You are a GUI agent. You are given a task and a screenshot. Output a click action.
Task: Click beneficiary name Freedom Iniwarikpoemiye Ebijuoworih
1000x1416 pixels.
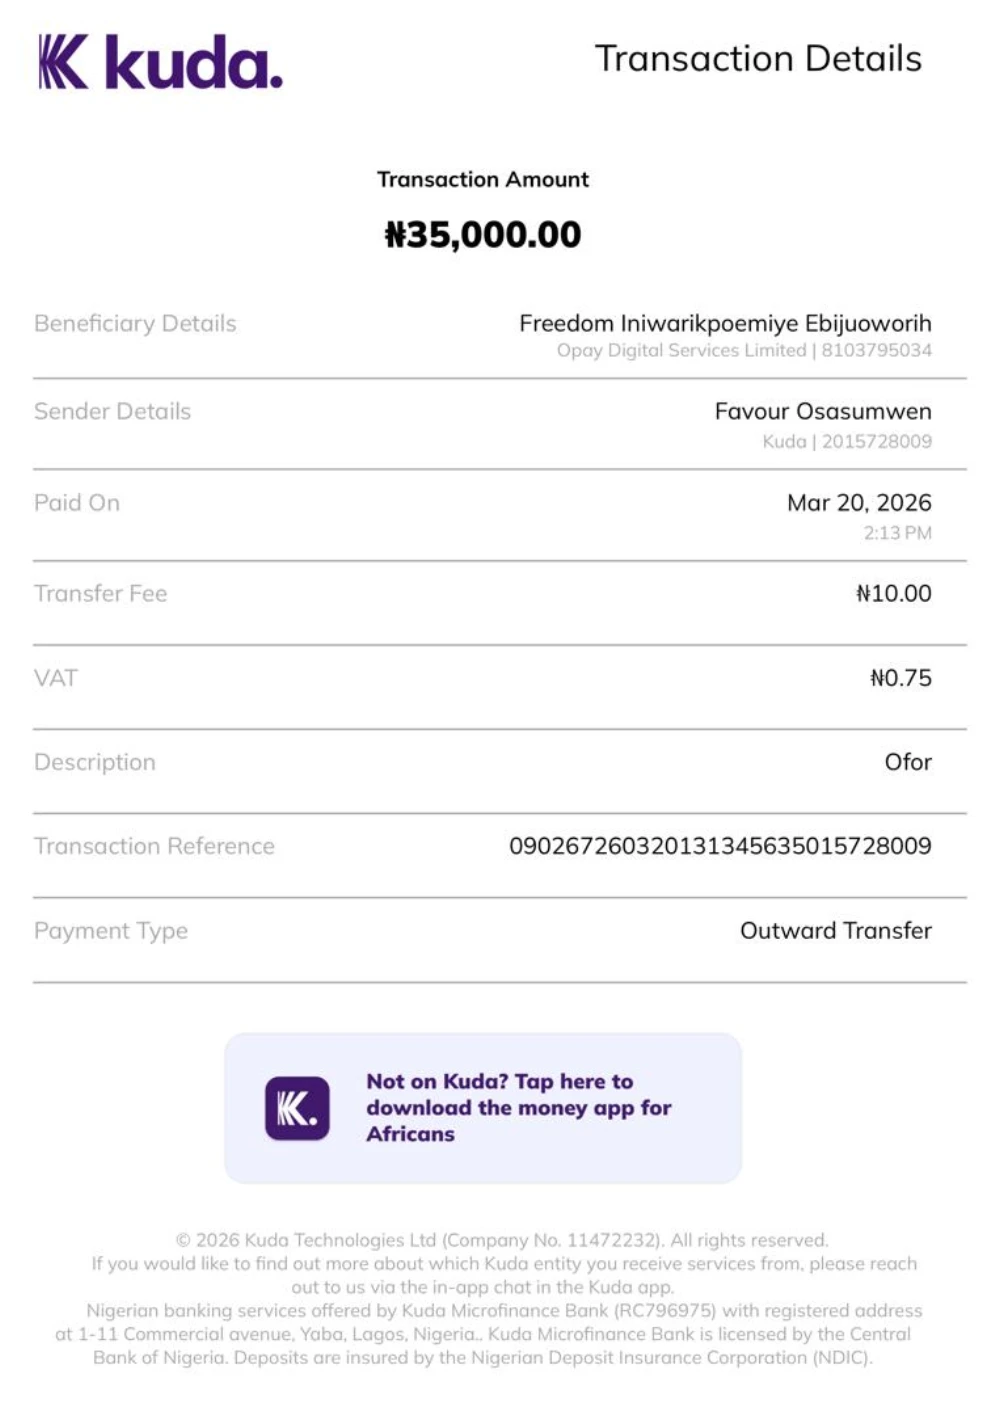click(725, 324)
